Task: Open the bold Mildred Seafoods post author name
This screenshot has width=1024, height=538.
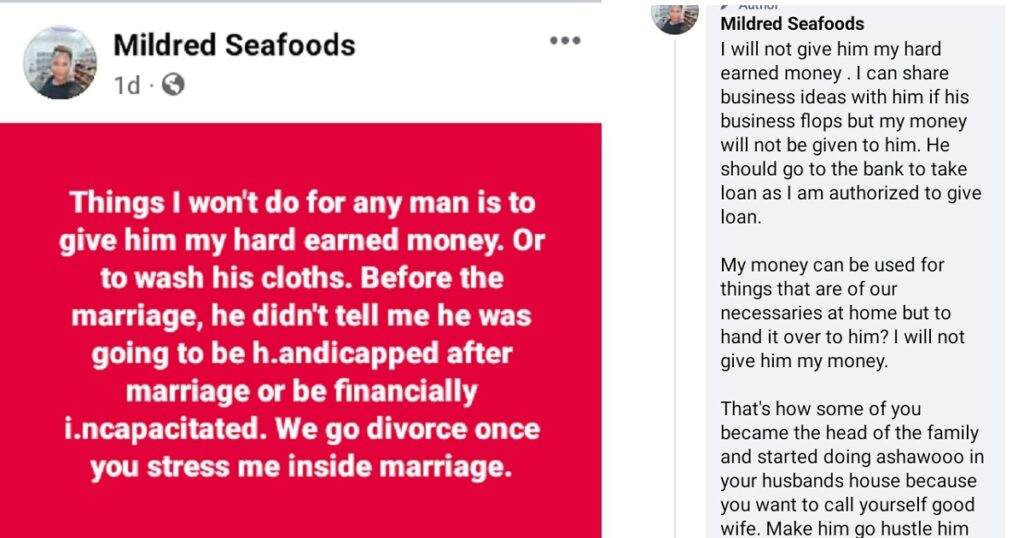Action: [234, 45]
